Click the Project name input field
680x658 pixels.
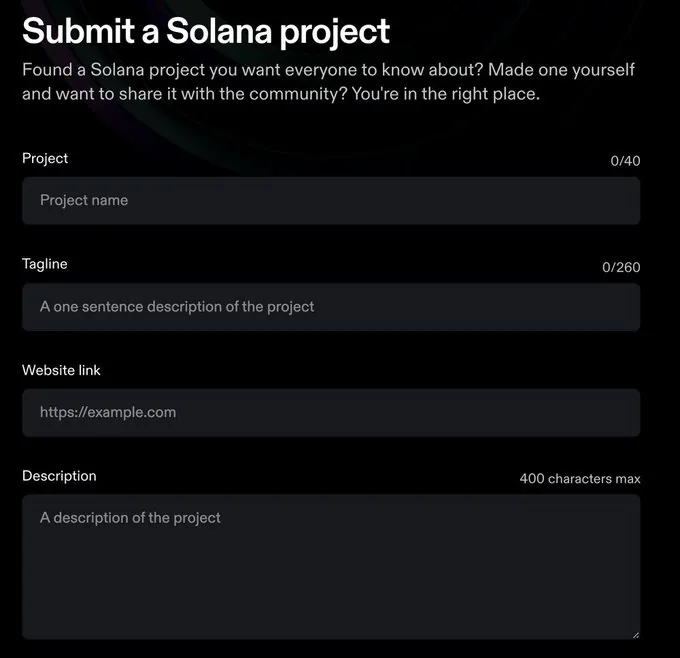point(330,200)
